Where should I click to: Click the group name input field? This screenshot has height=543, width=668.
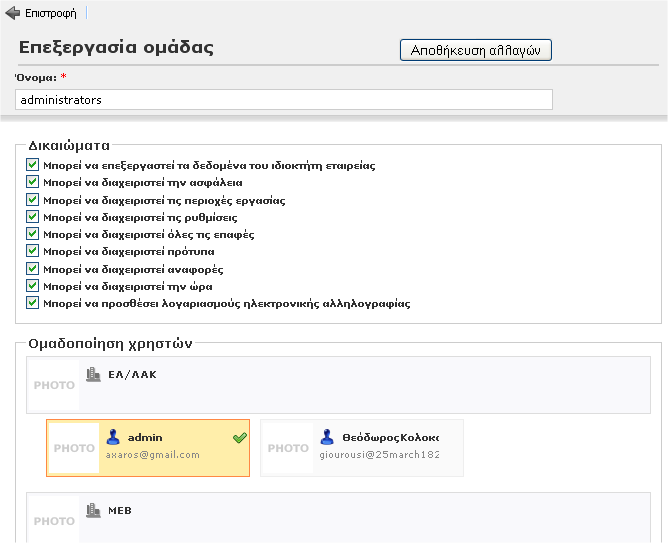click(284, 100)
